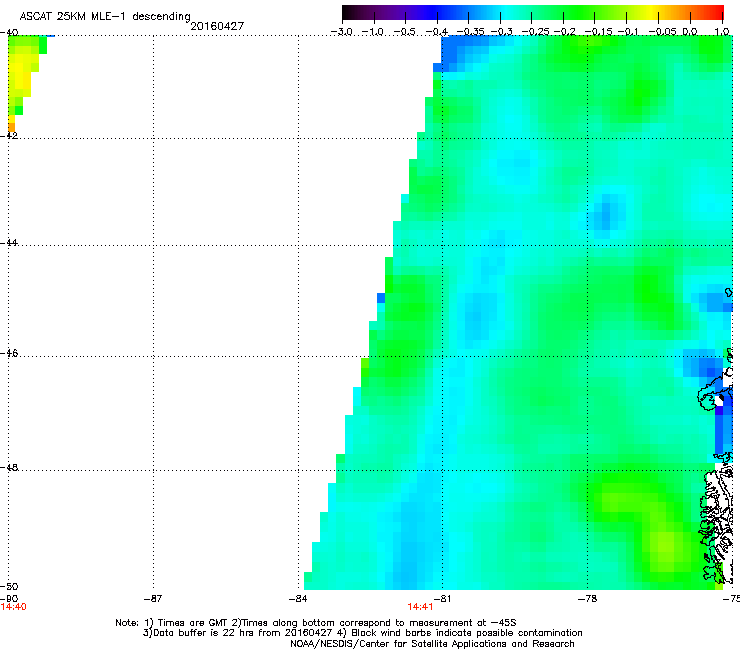
Task: Select the red 14:41 time stamp
Action: point(420,607)
